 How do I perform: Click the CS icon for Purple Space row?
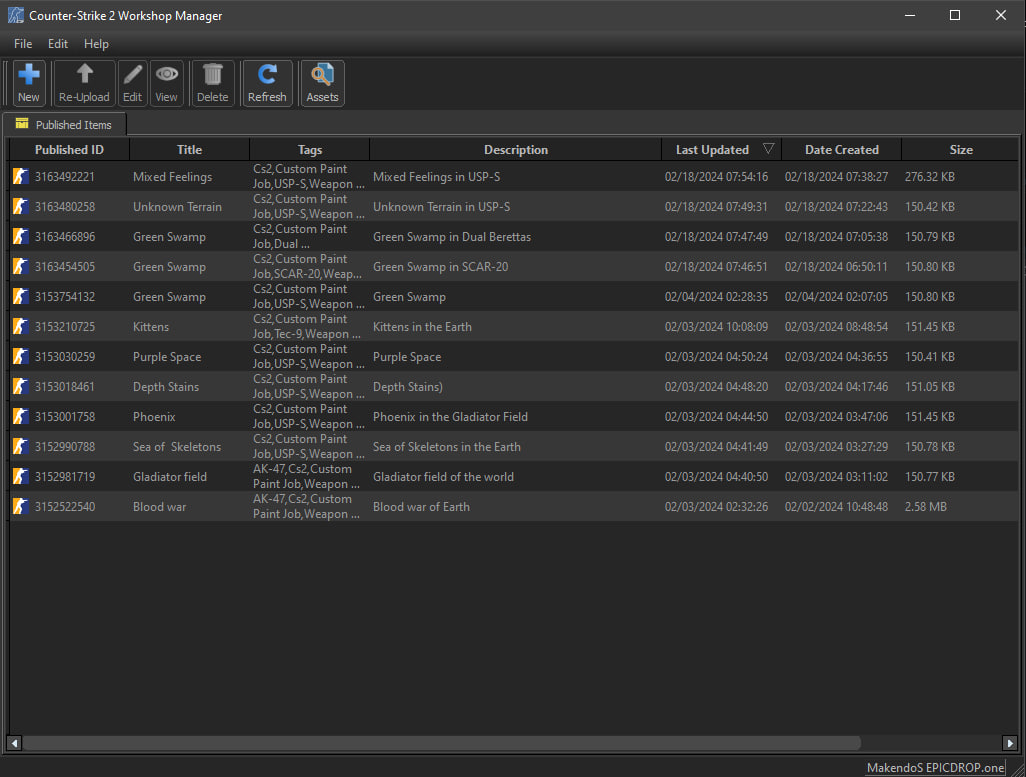pos(21,356)
